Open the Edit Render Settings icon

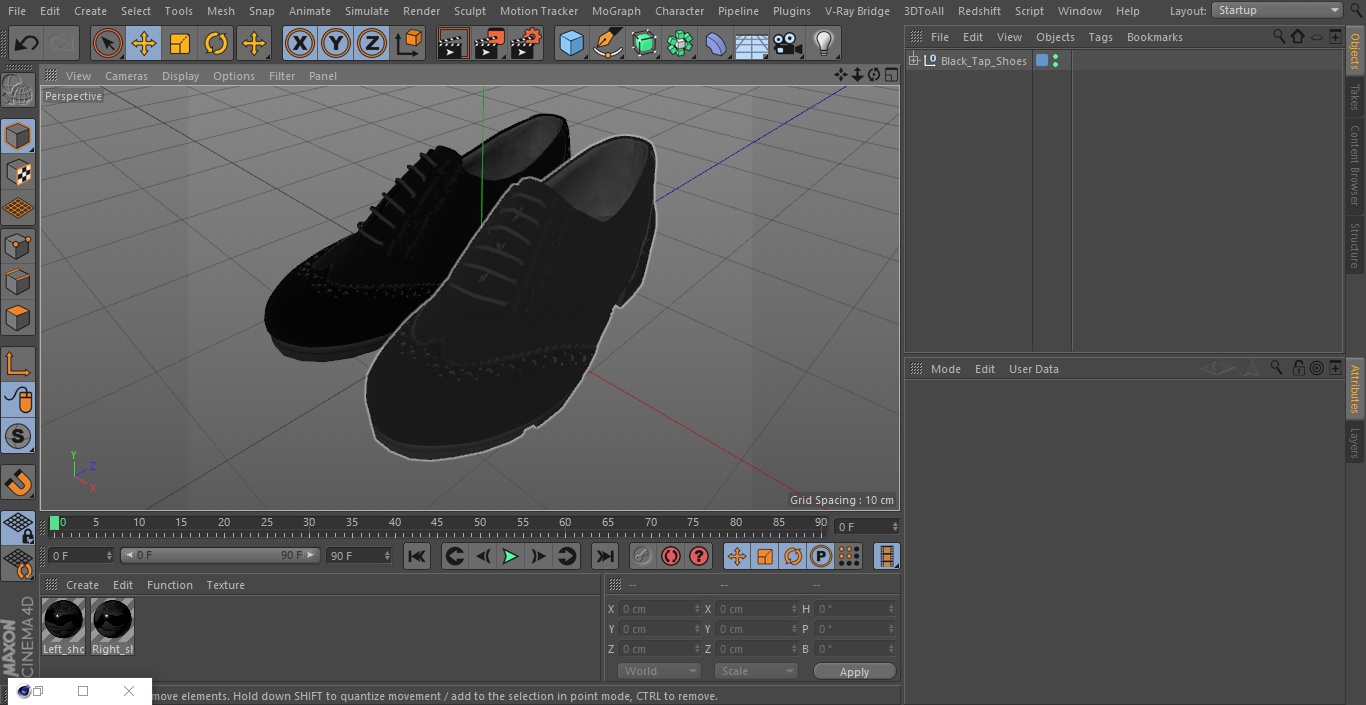tap(525, 44)
